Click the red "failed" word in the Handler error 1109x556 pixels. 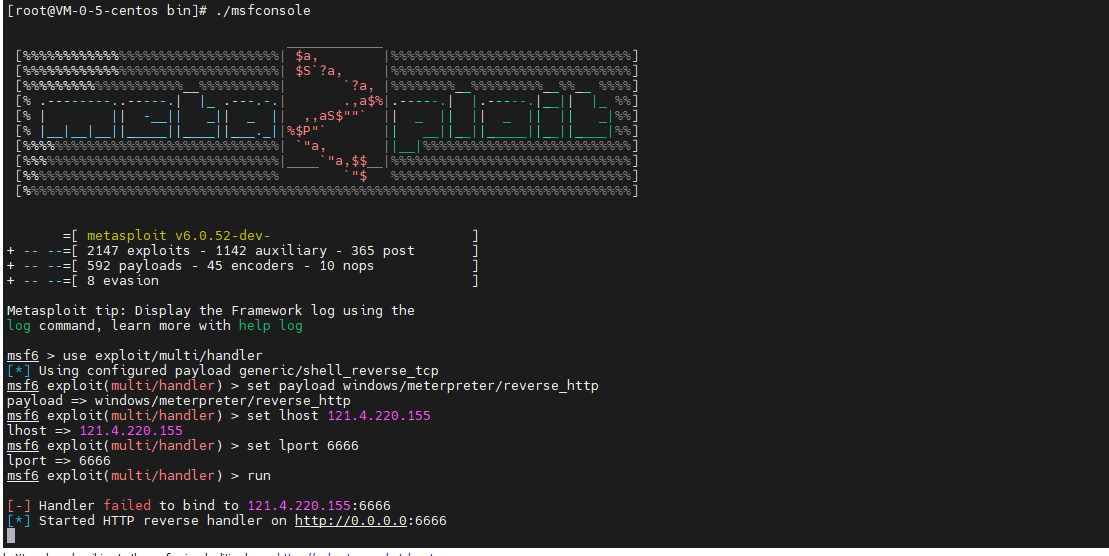click(127, 505)
